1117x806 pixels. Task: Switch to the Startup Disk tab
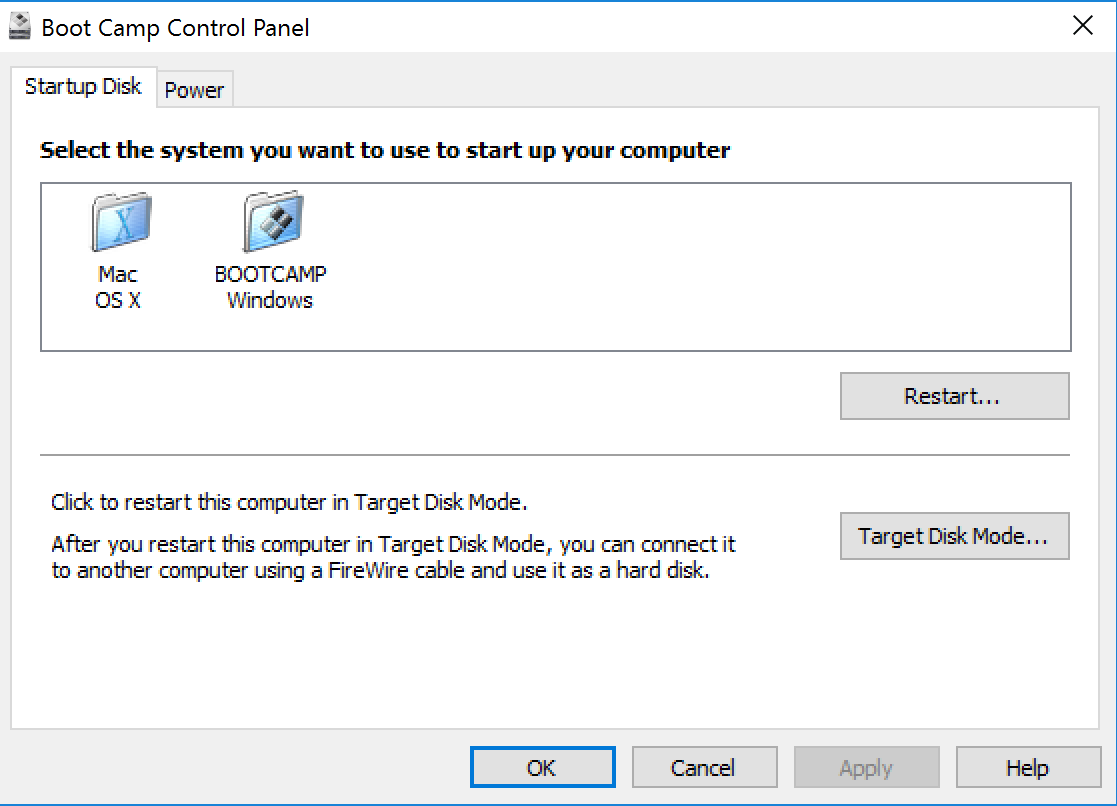coord(83,87)
